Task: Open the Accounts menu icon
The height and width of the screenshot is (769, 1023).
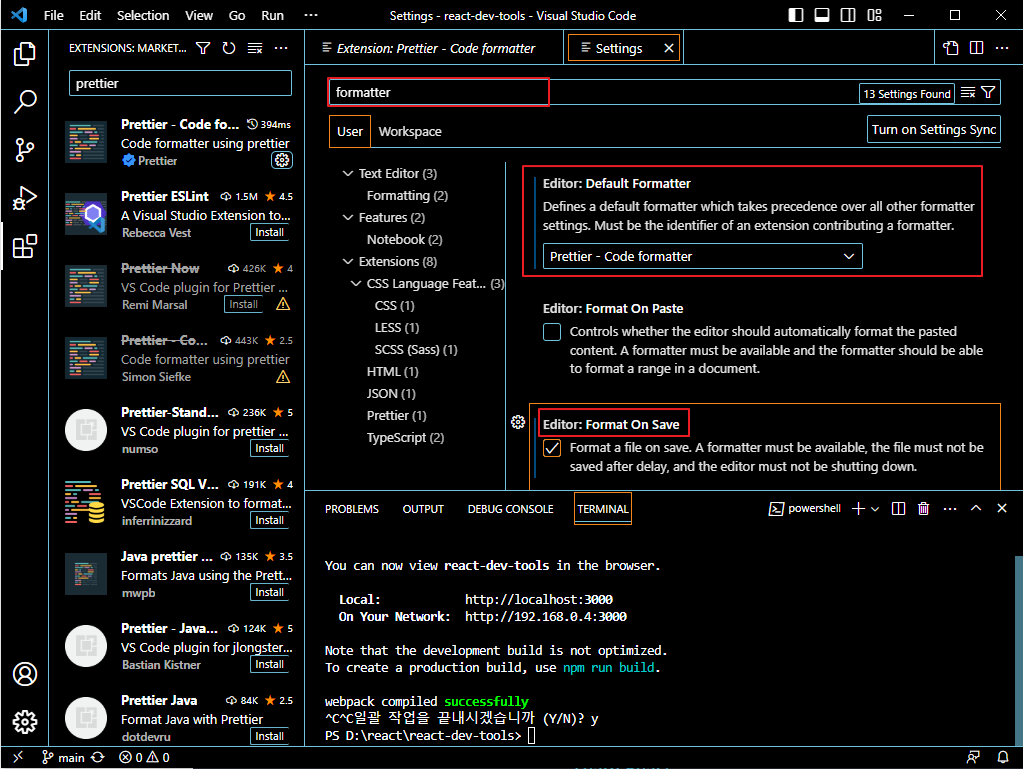Action: (x=25, y=674)
